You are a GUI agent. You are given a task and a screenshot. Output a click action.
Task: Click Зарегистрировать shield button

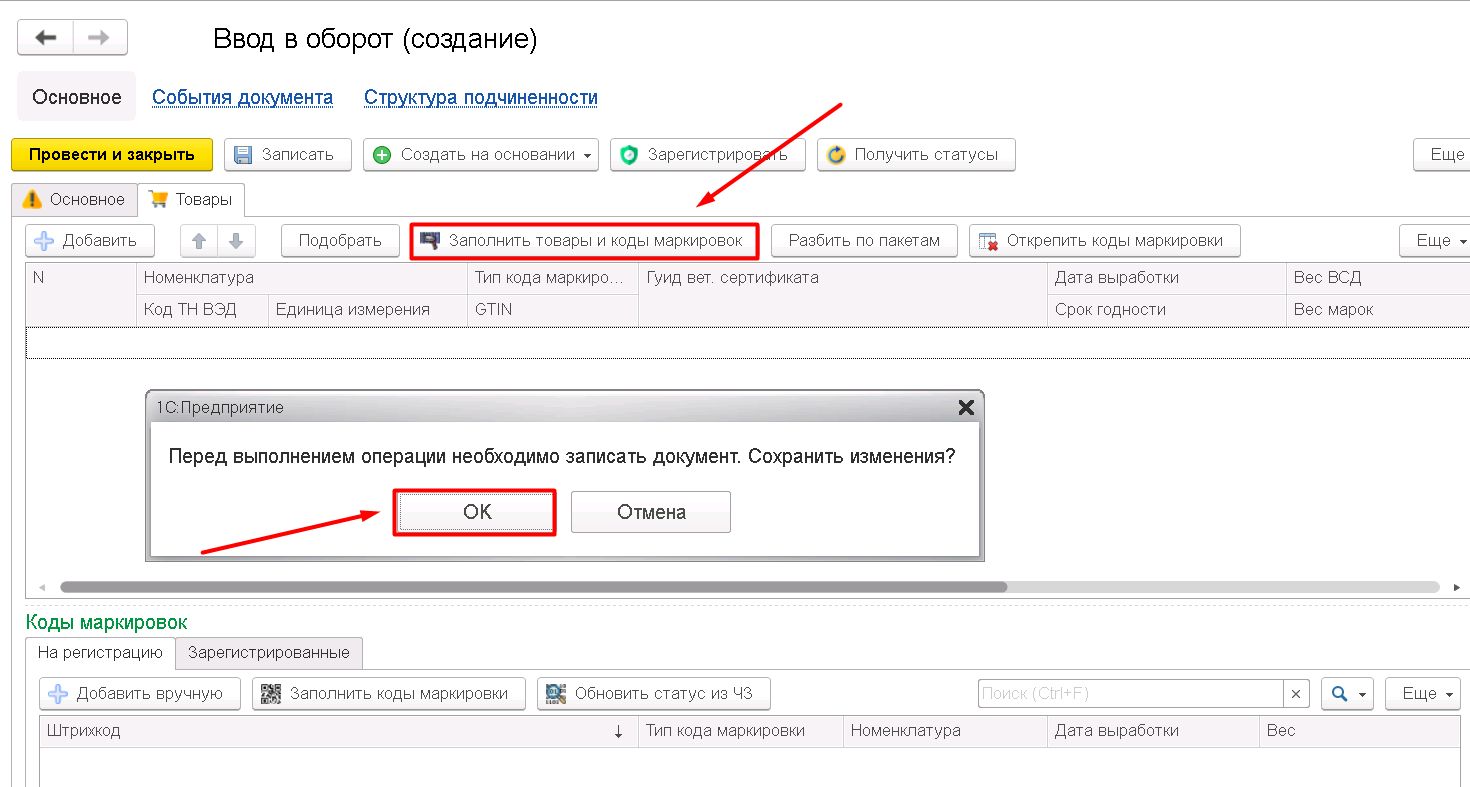click(707, 155)
